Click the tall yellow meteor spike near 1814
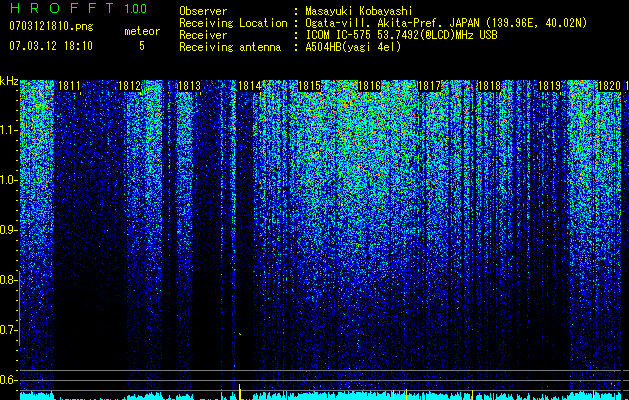This screenshot has height=400, width=629. [x=239, y=391]
